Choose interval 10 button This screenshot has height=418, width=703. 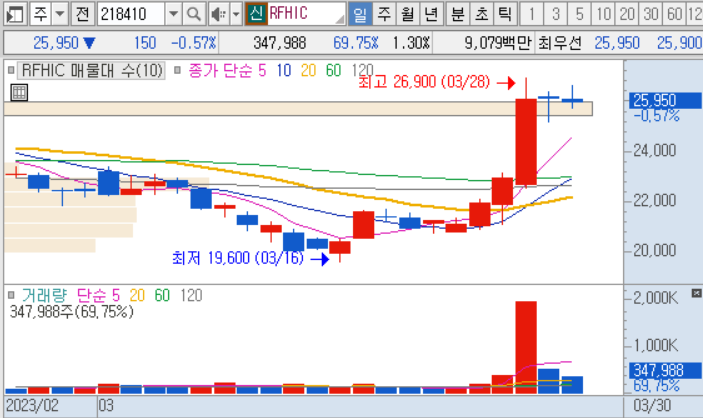coord(603,14)
